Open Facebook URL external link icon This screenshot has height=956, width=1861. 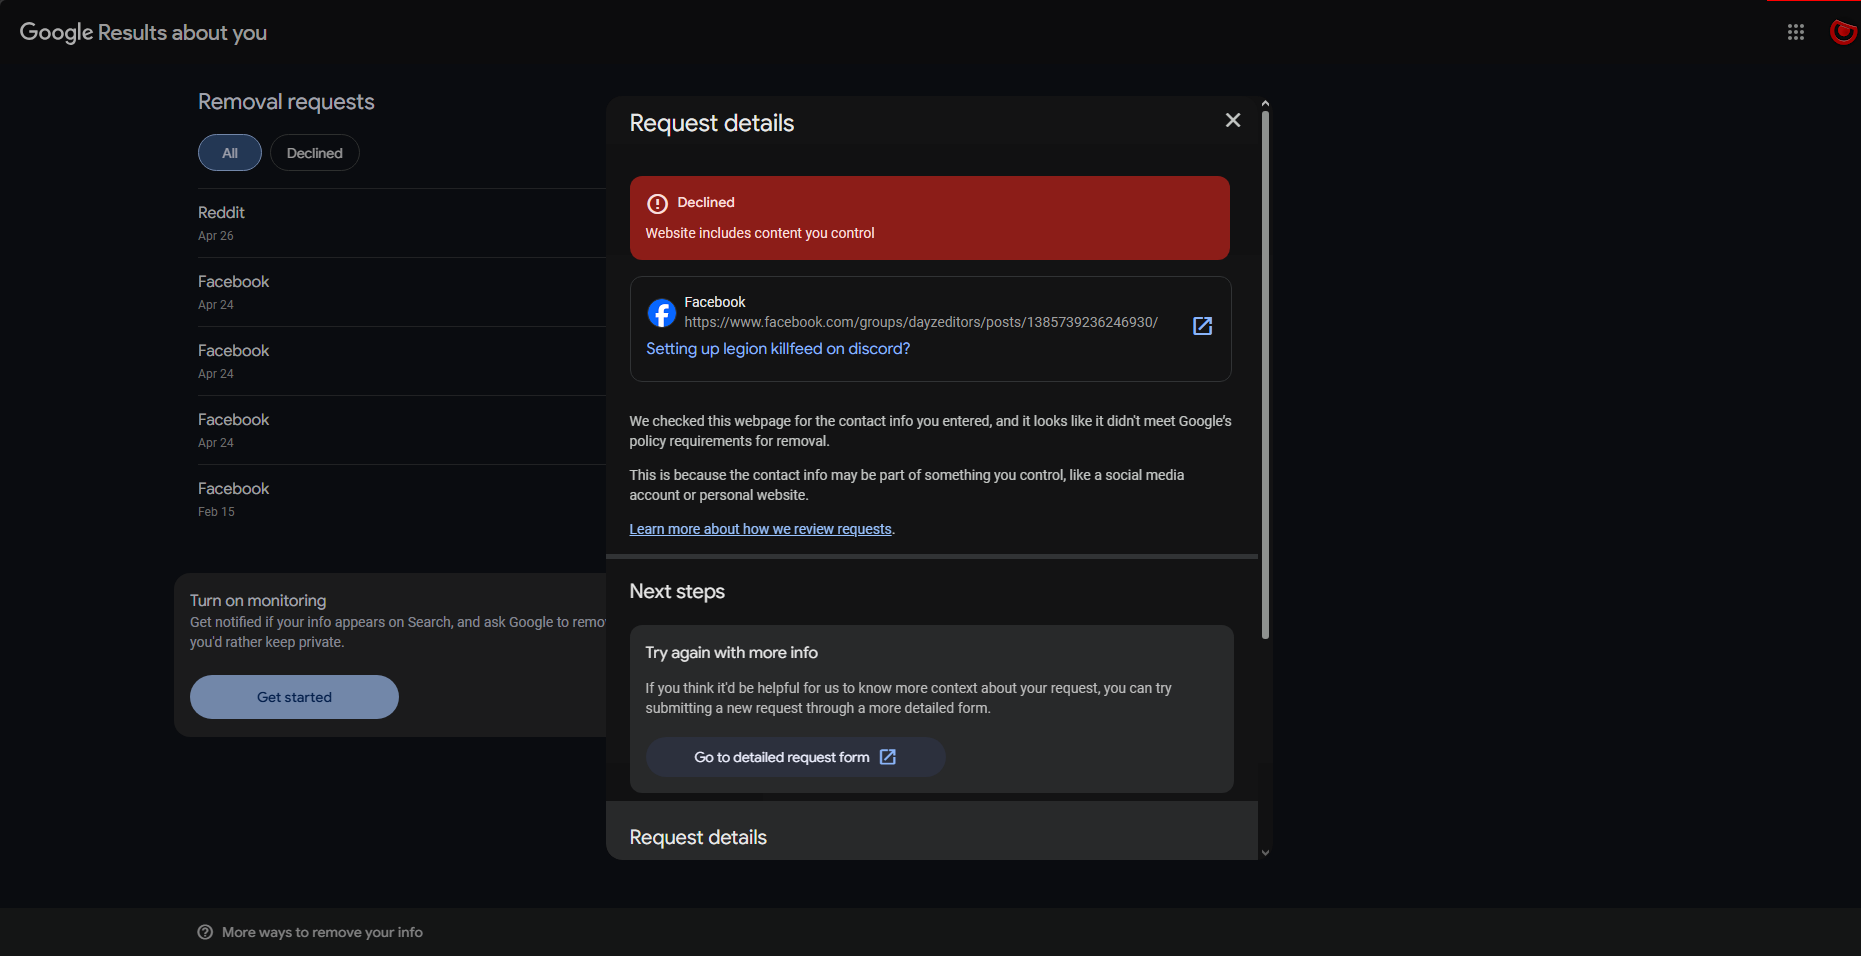1203,326
